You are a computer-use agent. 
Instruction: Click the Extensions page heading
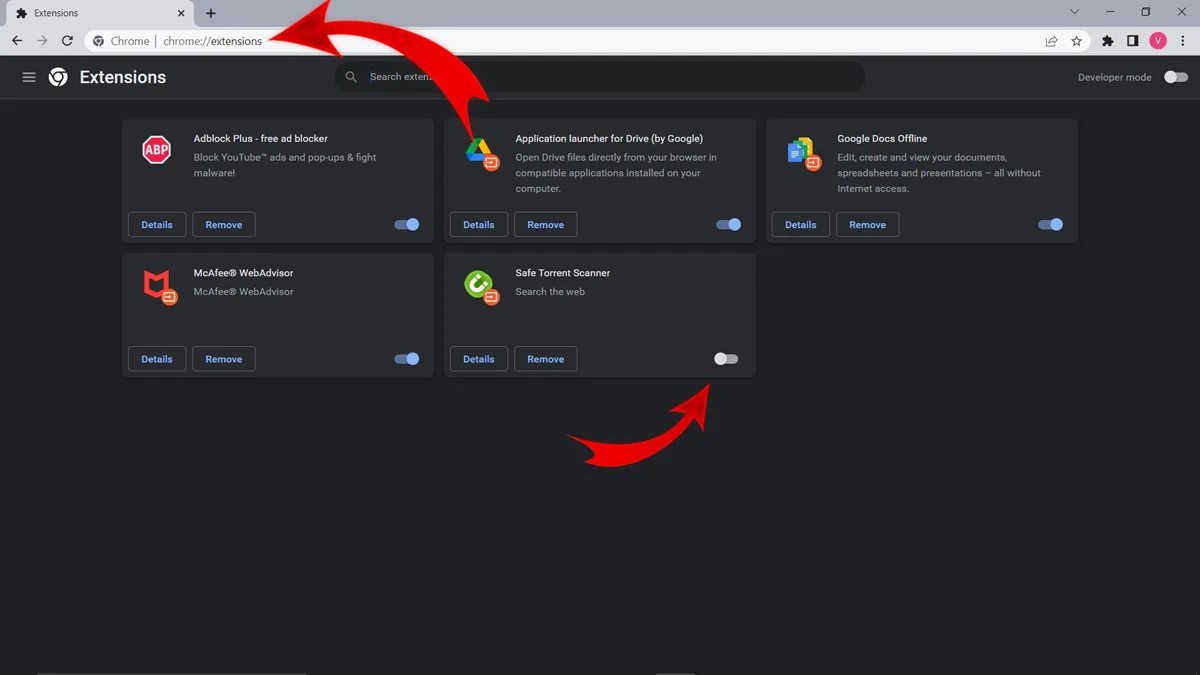click(x=123, y=77)
